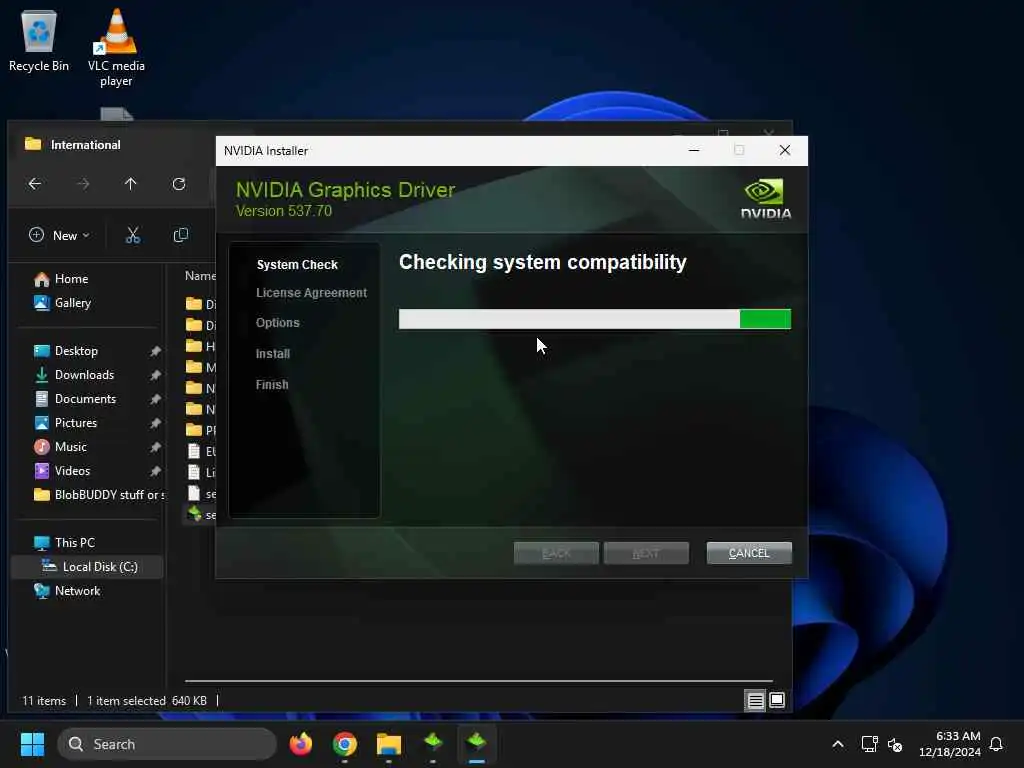The image size is (1024, 768).
Task: Select the Finish step in installer sidebar
Action: coord(272,385)
